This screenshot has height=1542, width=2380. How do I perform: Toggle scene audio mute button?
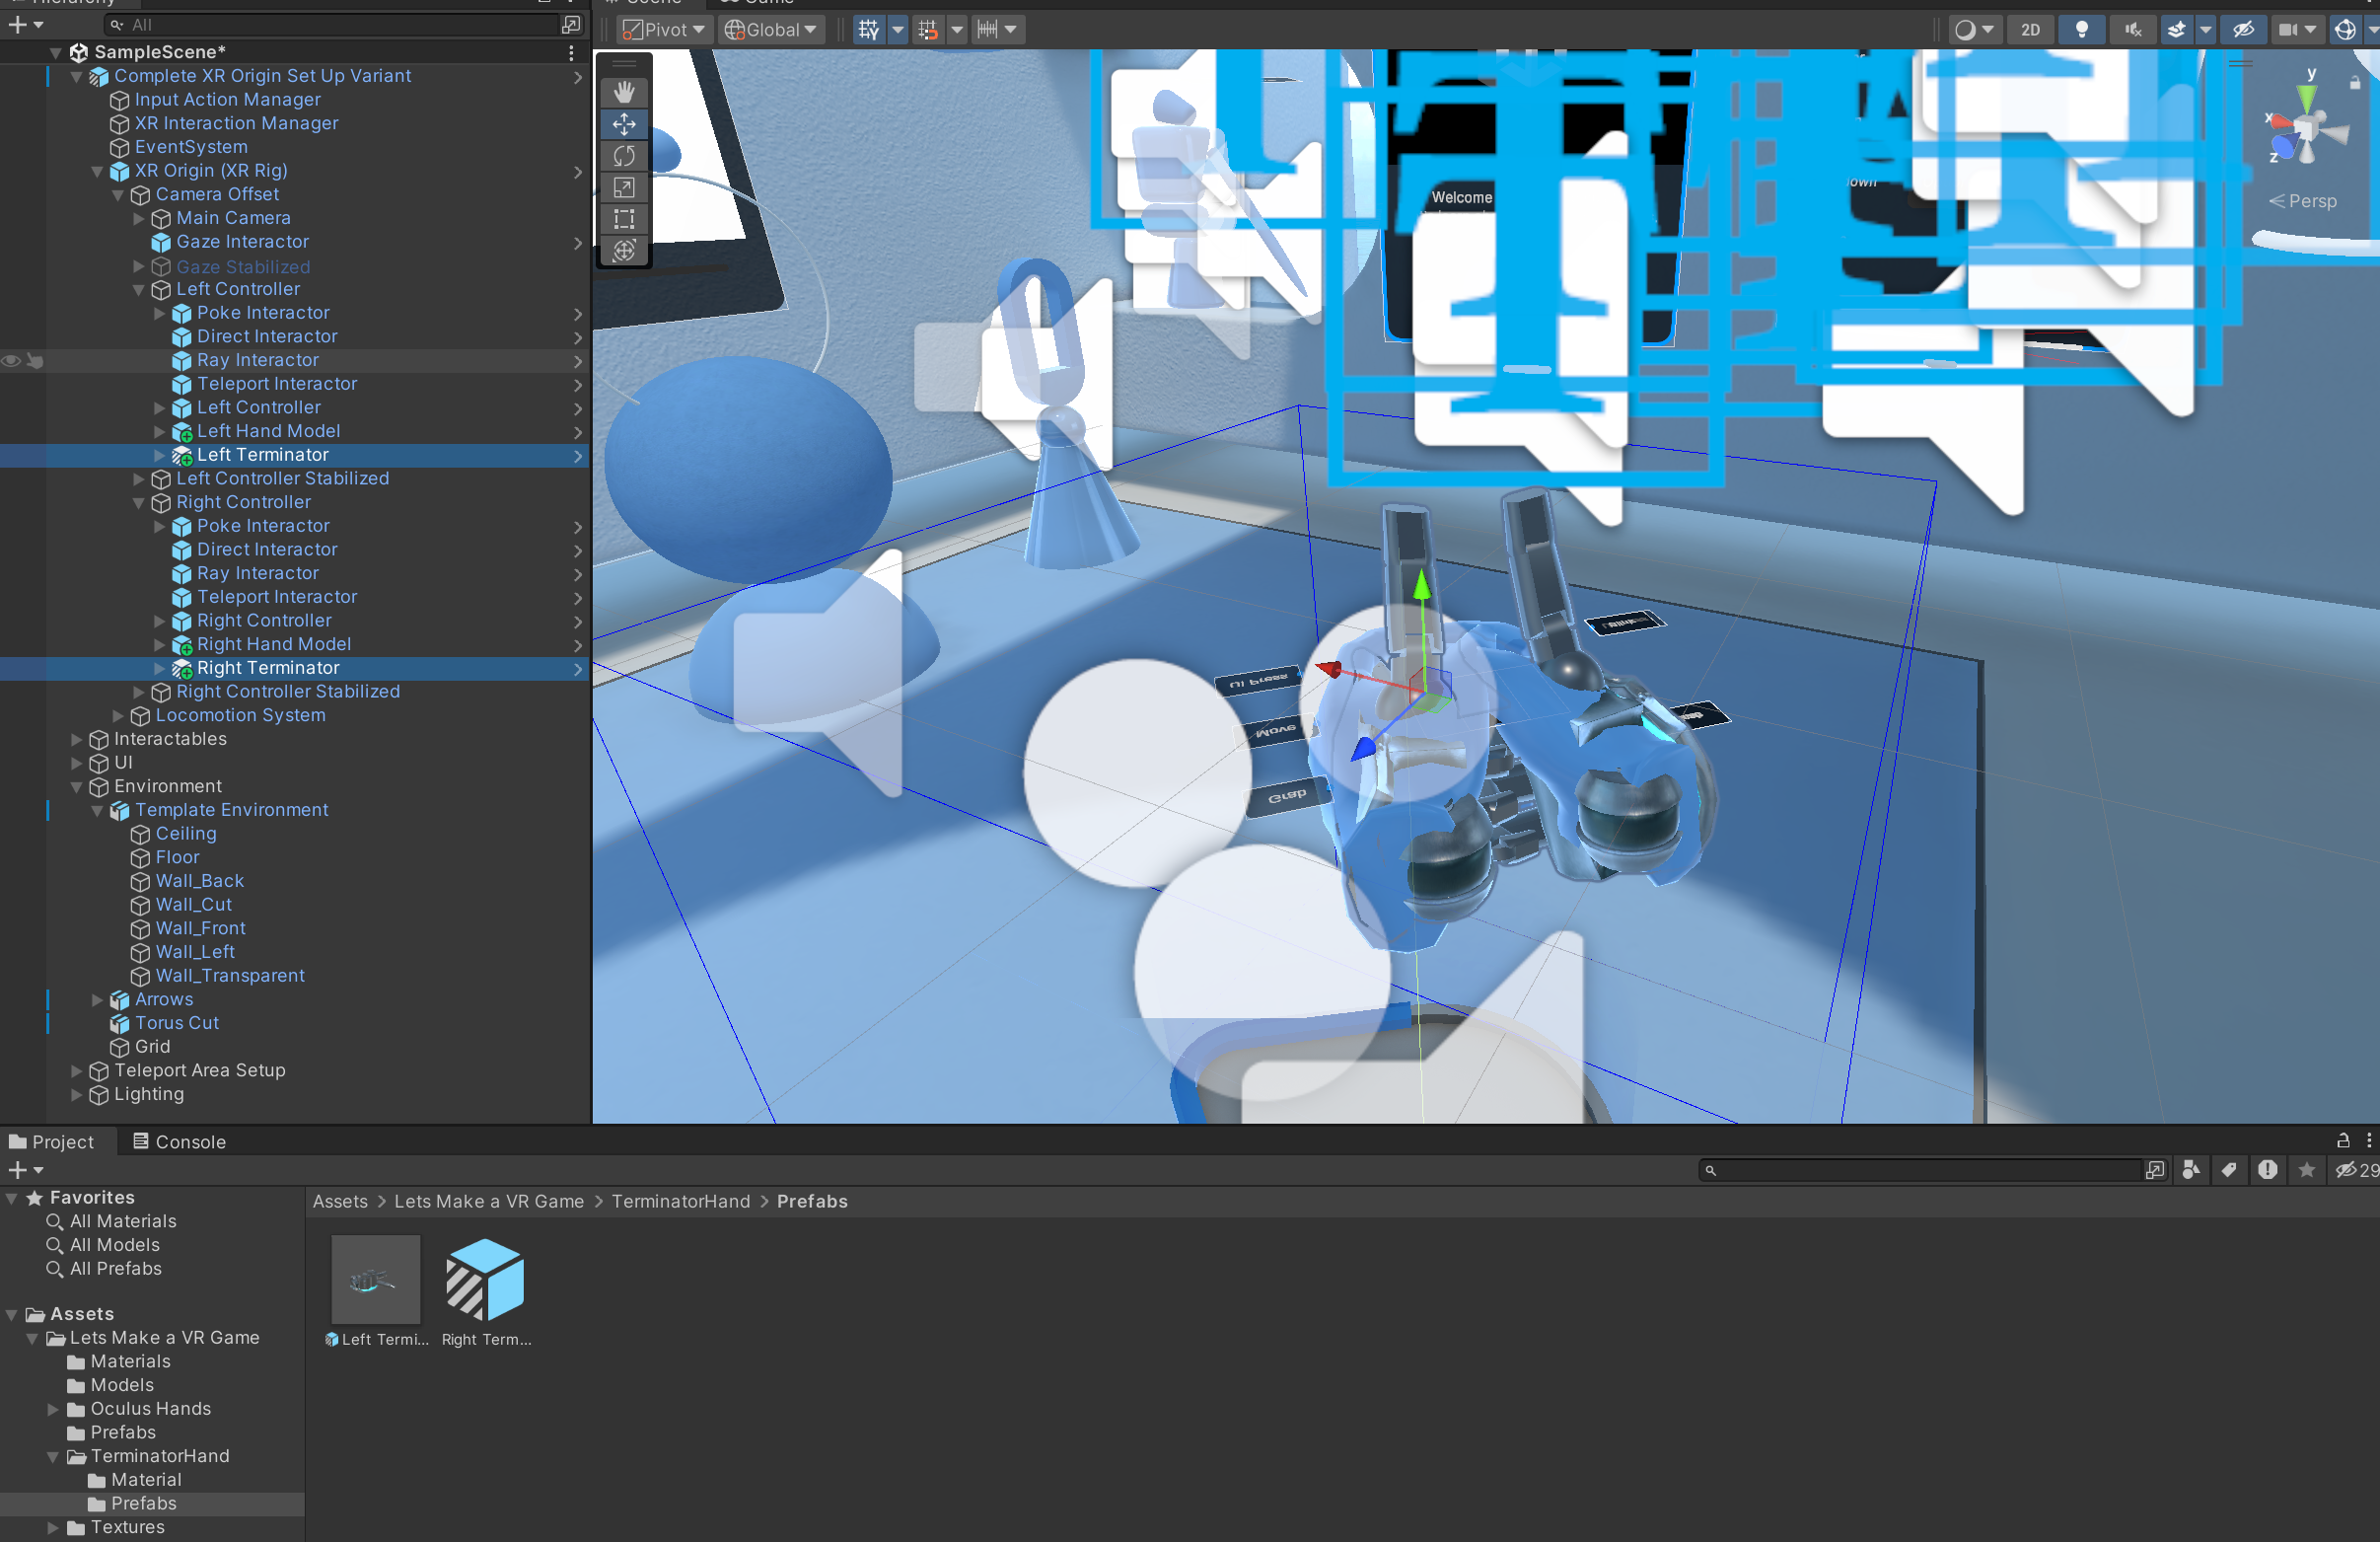[x=2132, y=29]
